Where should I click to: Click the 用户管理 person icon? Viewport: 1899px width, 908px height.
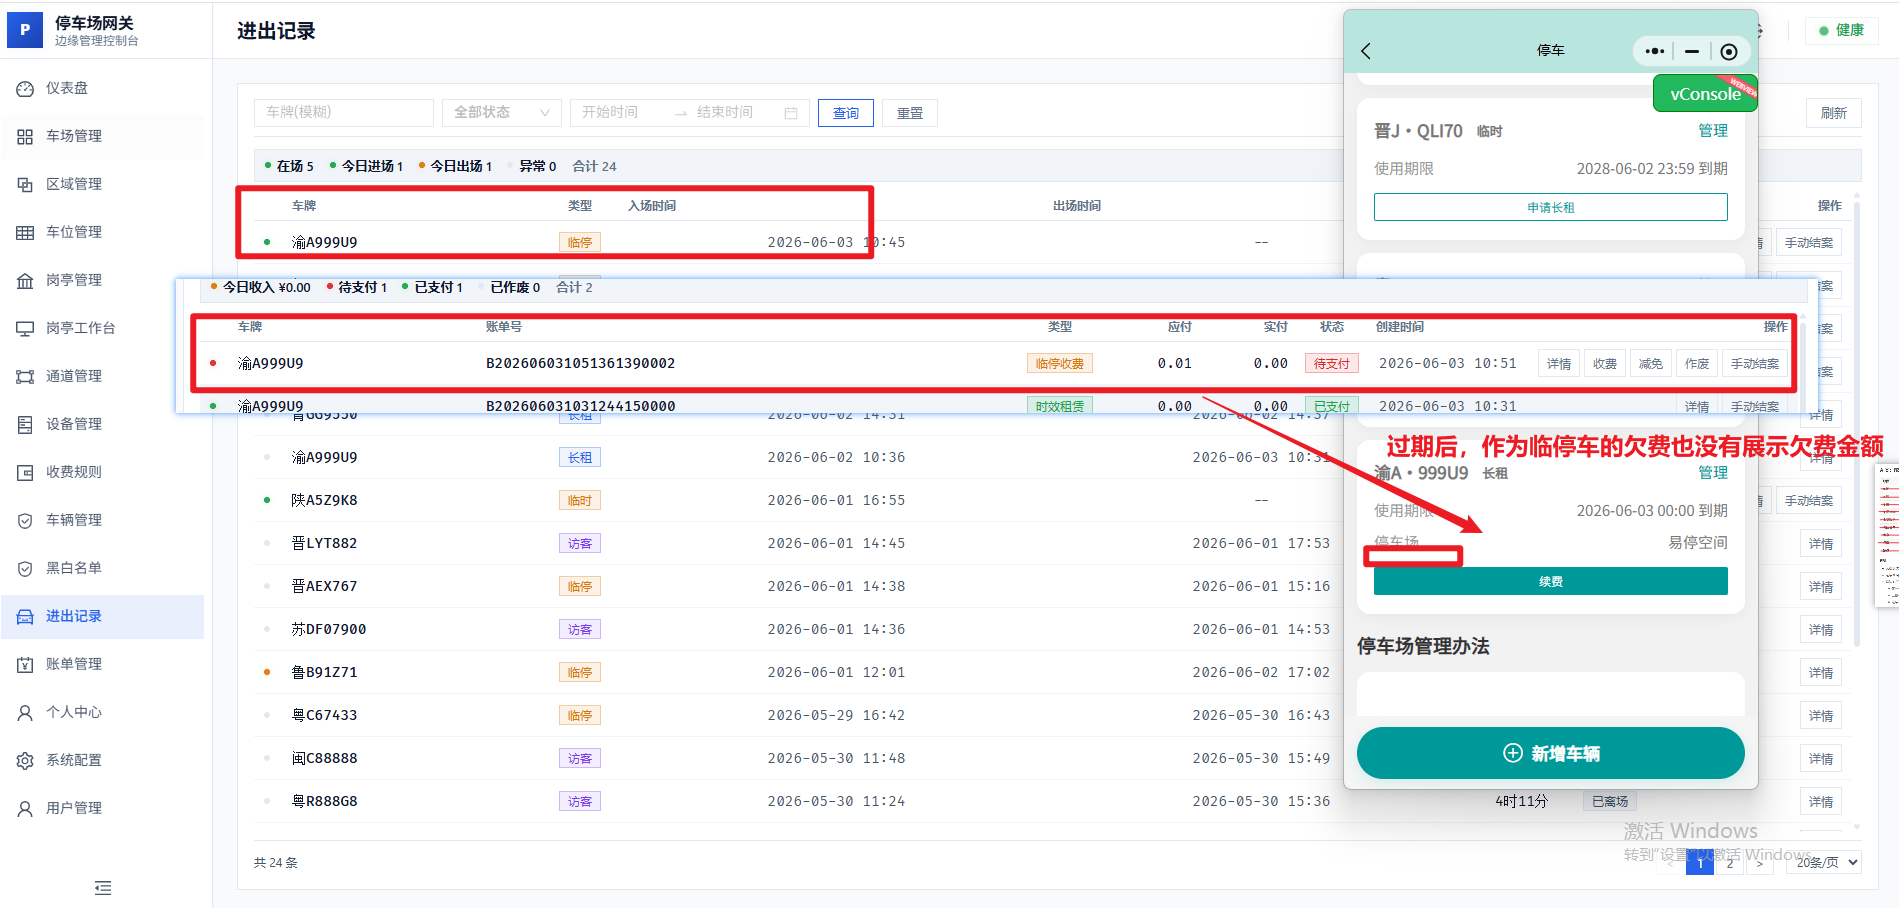pyautogui.click(x=25, y=808)
